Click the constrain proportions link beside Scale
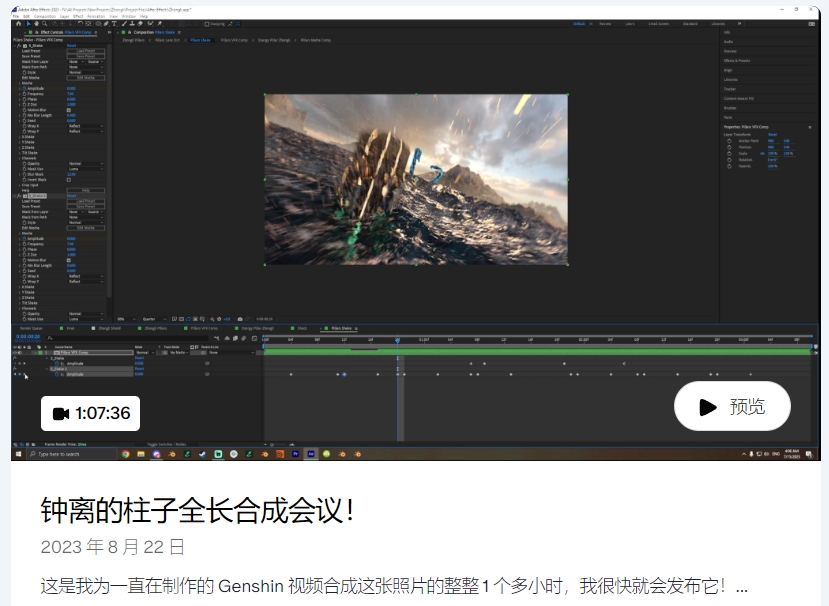 click(762, 153)
